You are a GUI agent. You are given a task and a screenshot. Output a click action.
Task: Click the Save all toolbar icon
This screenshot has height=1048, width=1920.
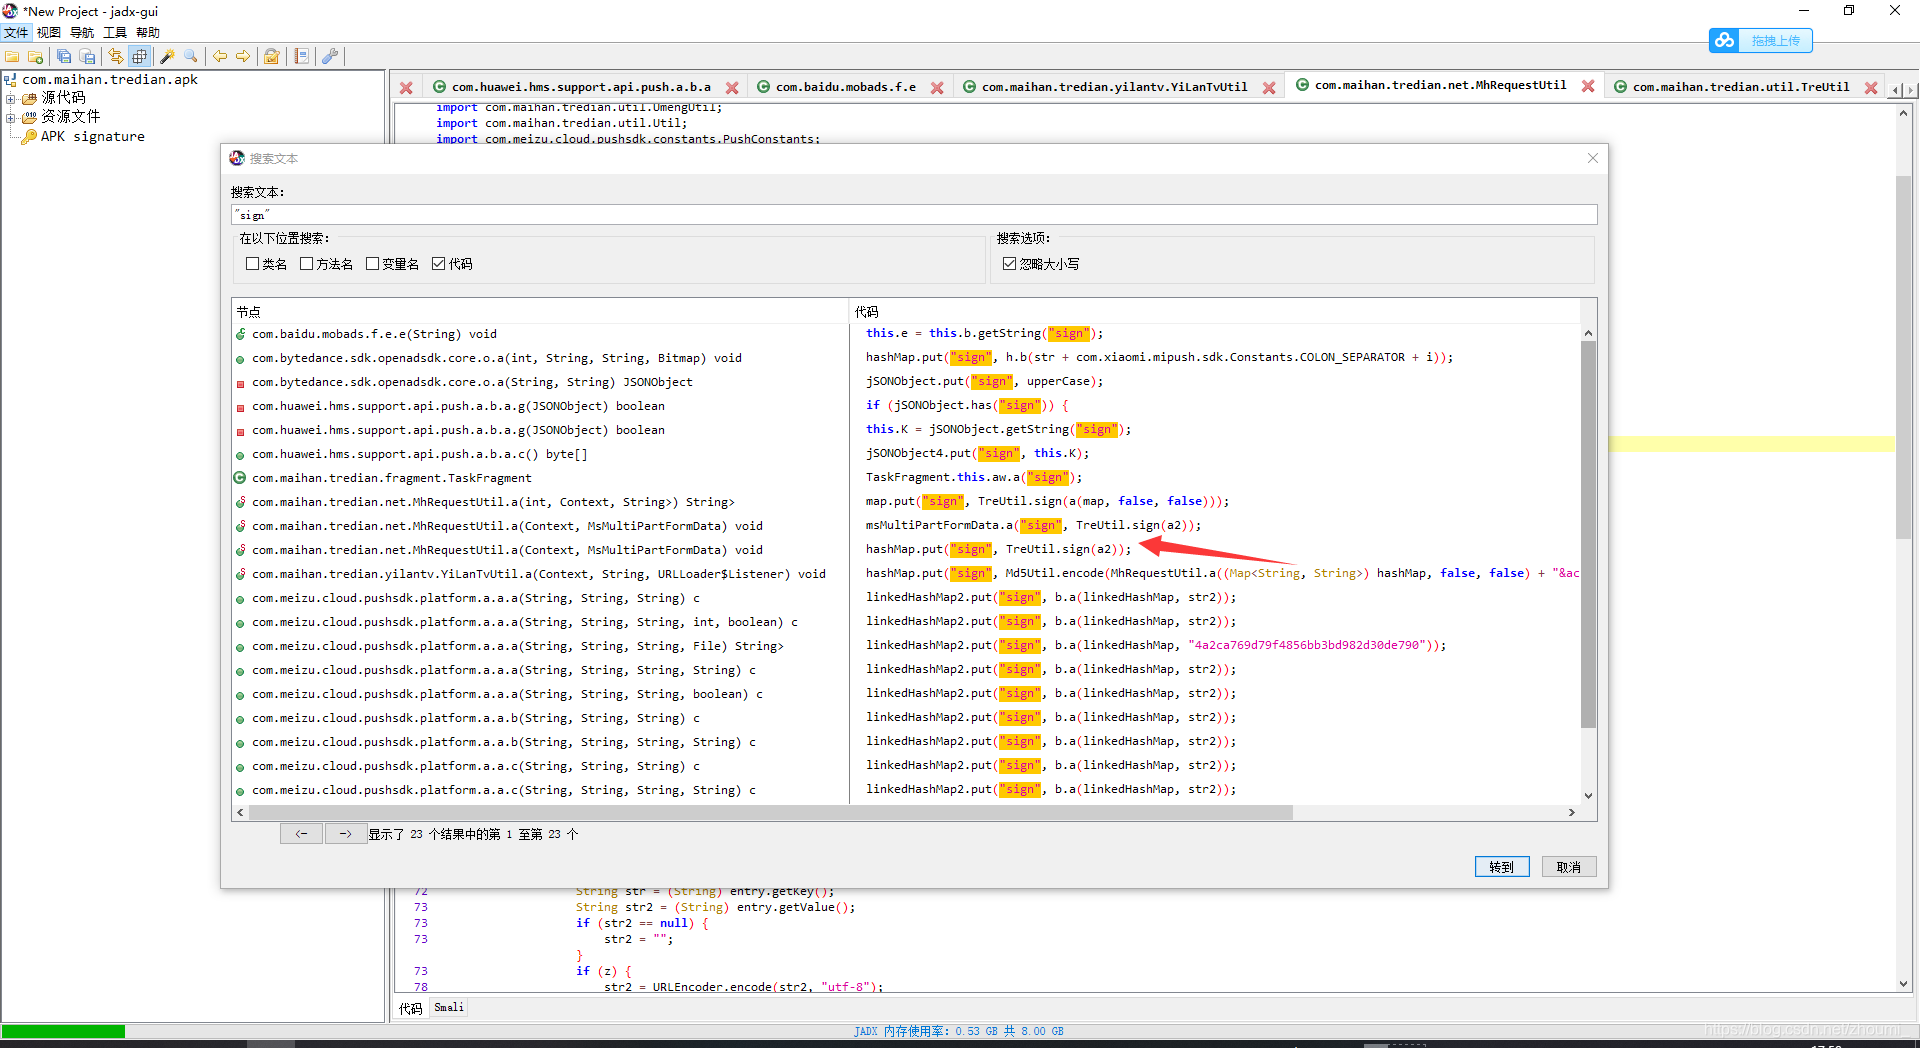[64, 57]
